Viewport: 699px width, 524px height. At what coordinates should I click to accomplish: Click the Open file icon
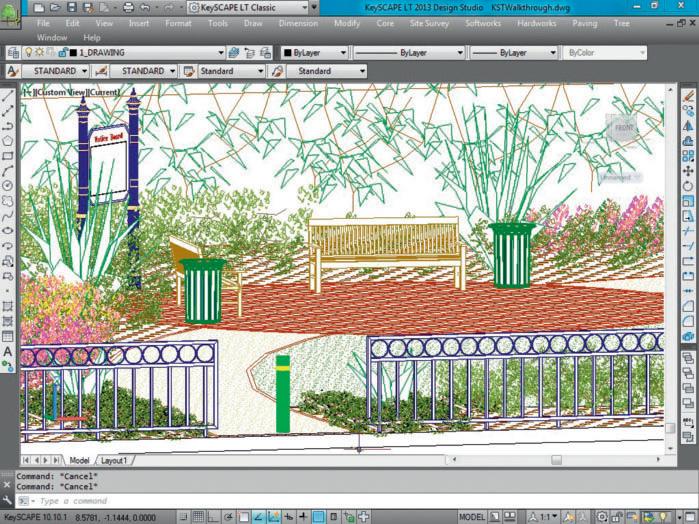(55, 7)
